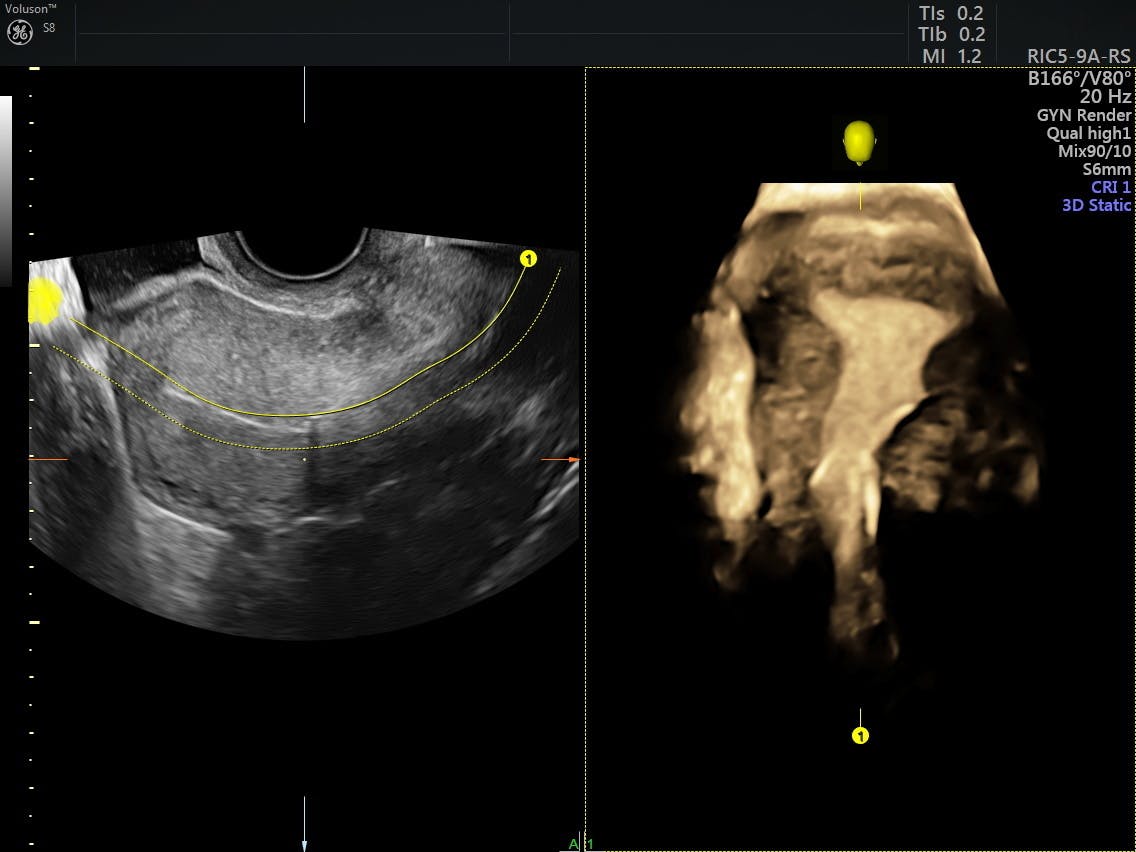1136x852 pixels.
Task: Click the blue vertical line marker above scan
Action: pyautogui.click(x=304, y=95)
